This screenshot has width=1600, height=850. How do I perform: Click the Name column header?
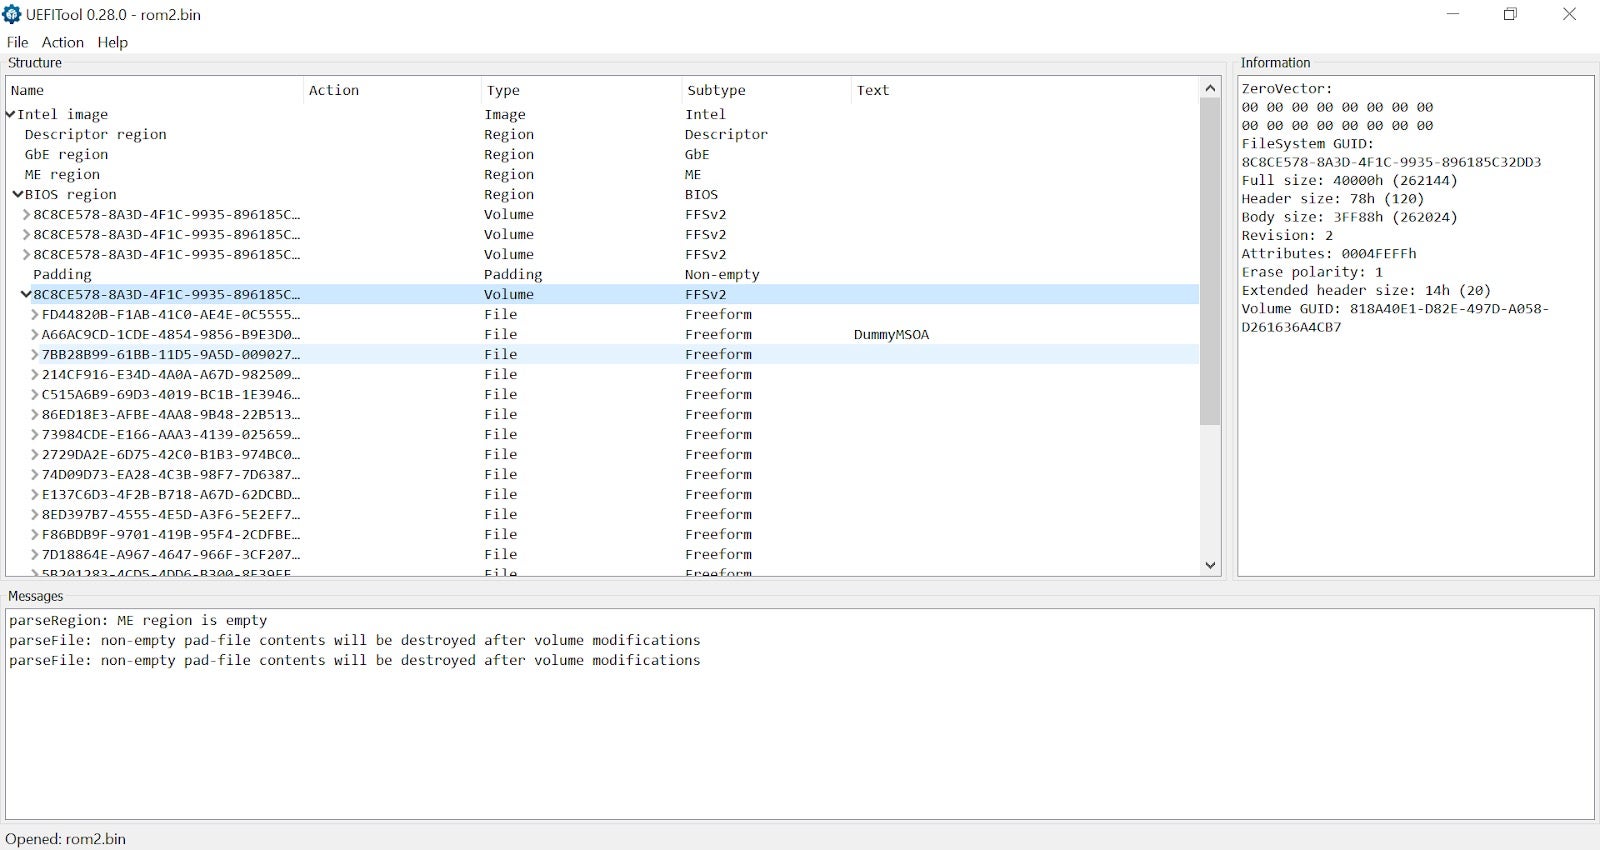pos(28,90)
